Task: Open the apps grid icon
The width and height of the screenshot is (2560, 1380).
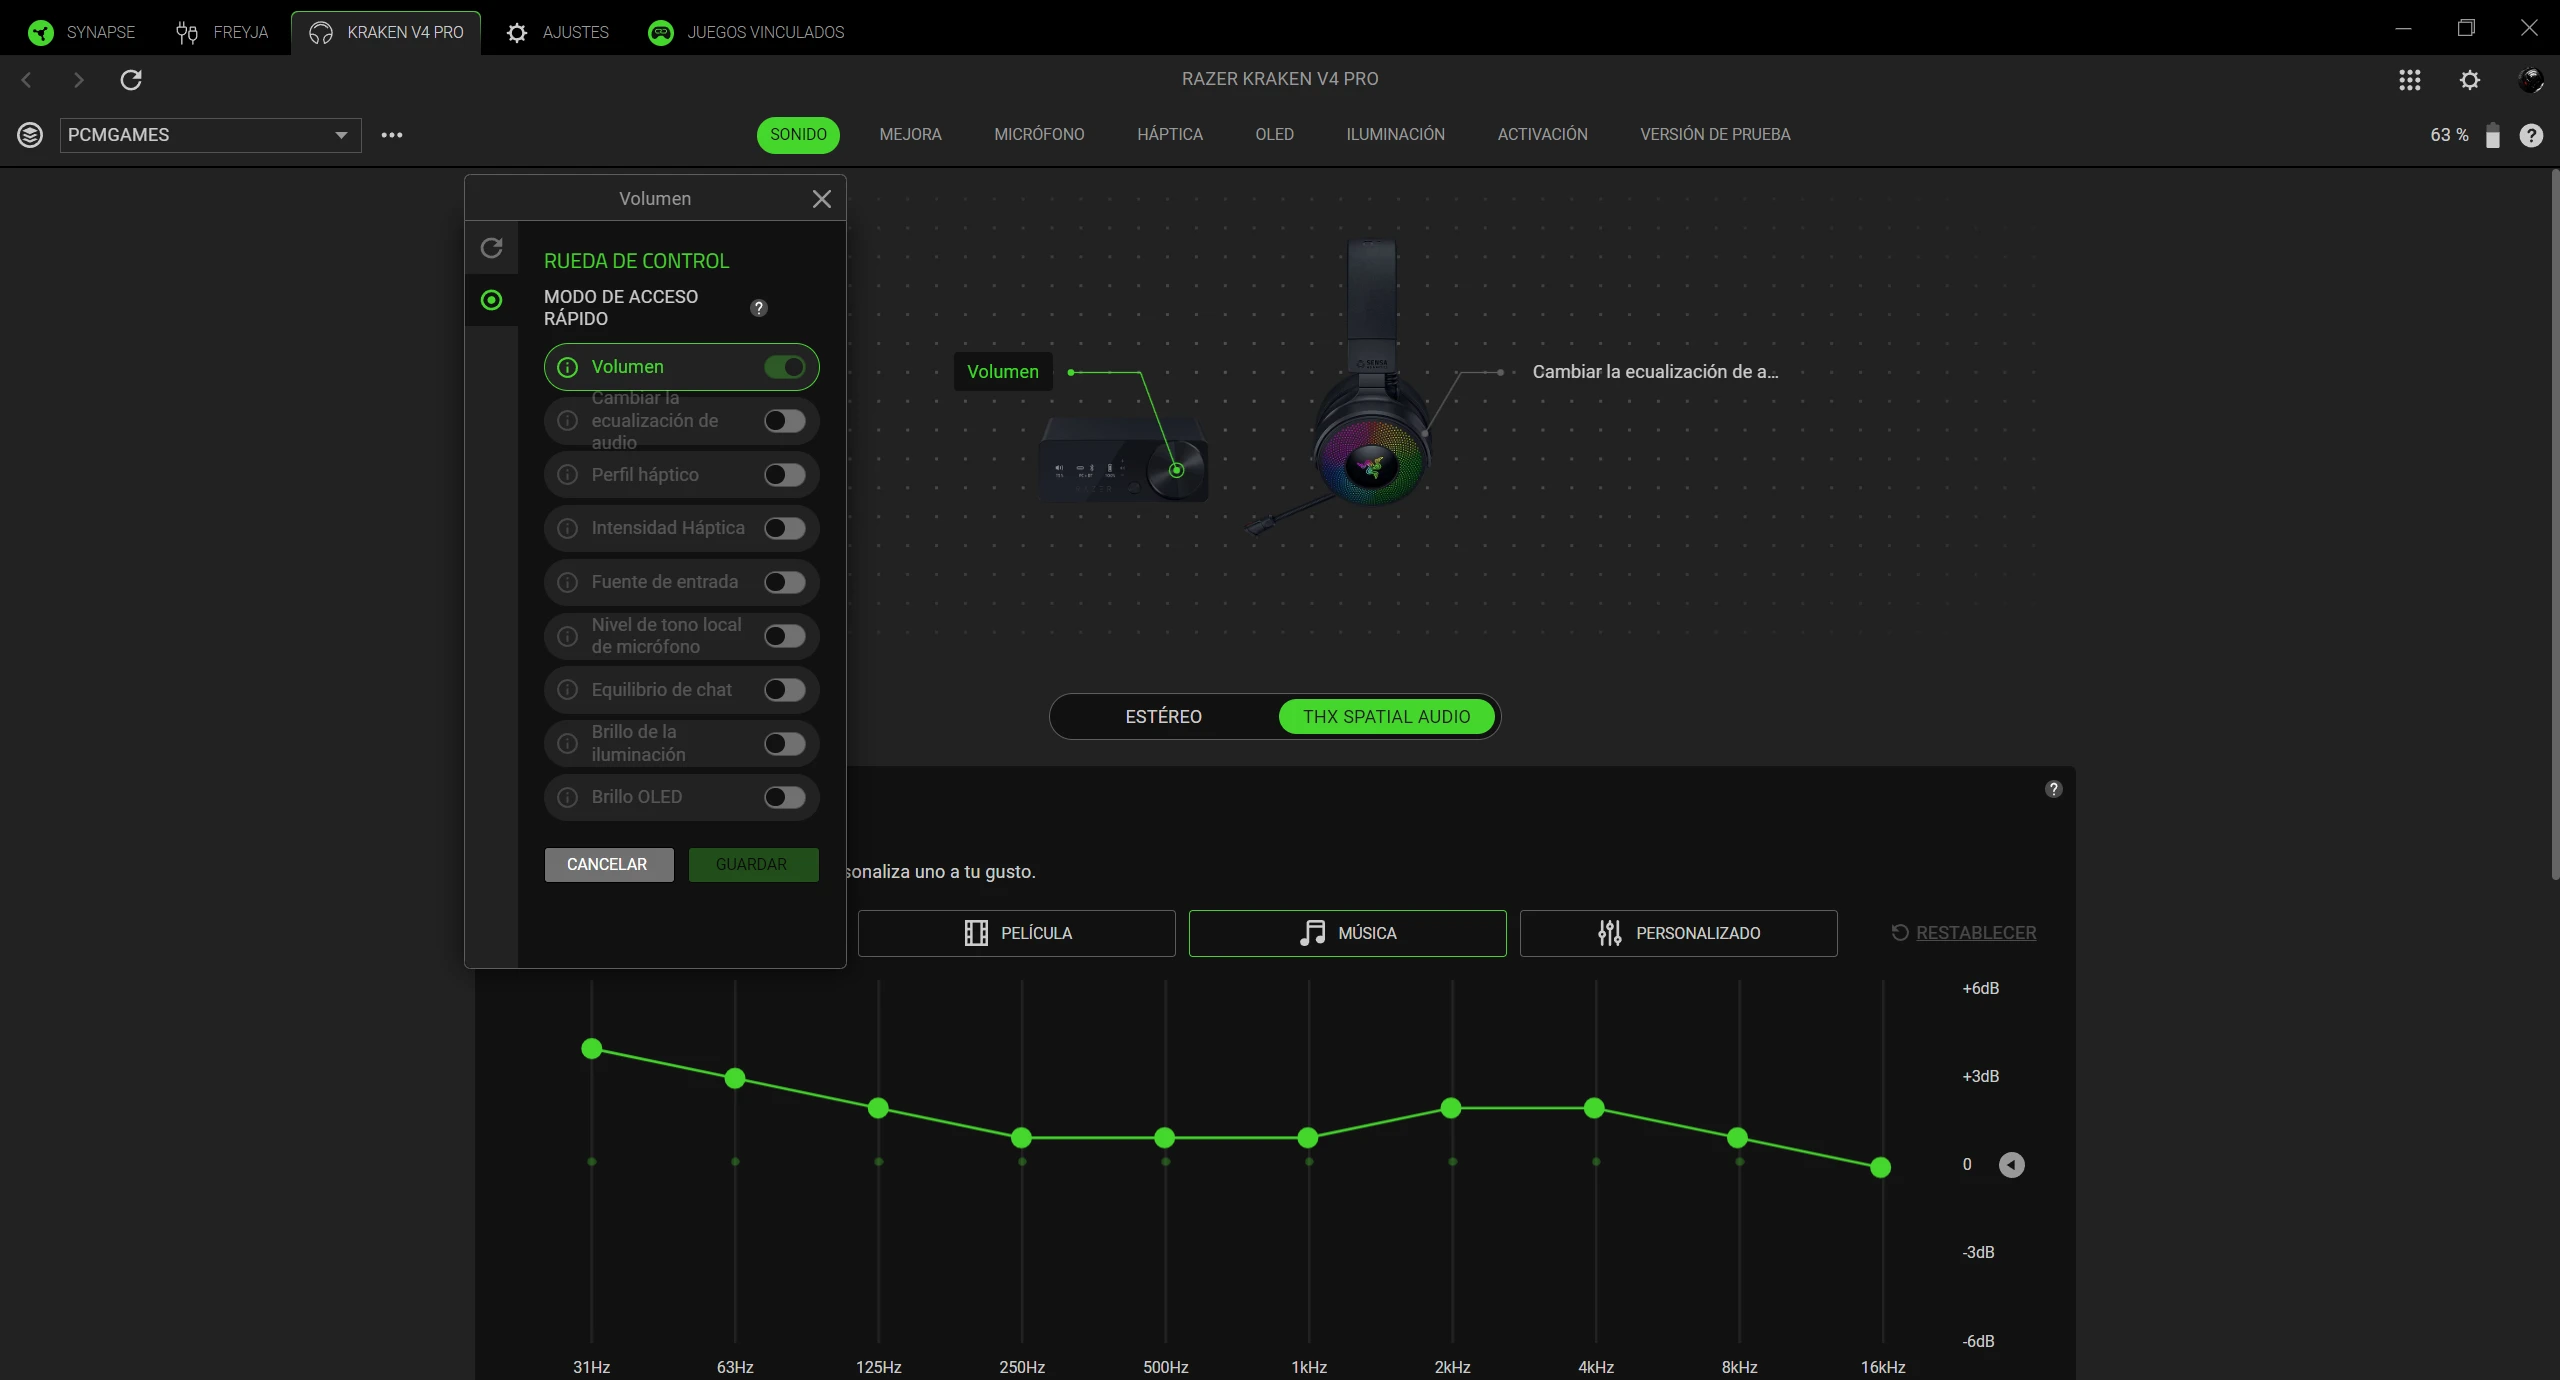Action: (2410, 80)
